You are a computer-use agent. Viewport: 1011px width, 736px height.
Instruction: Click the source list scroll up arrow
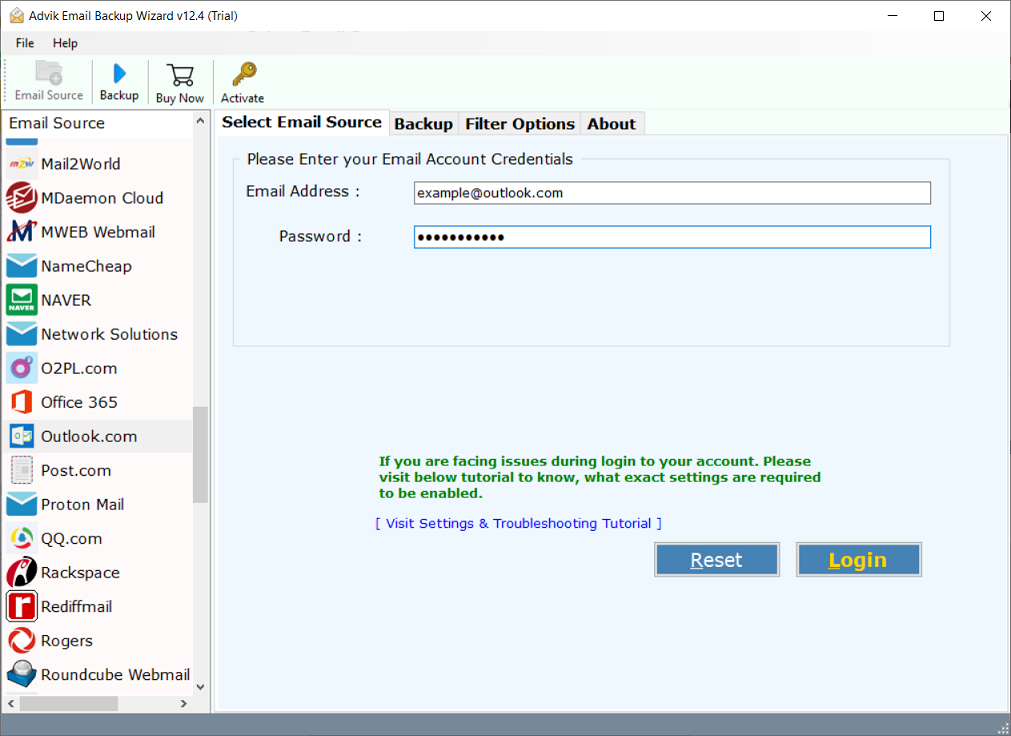click(x=201, y=121)
